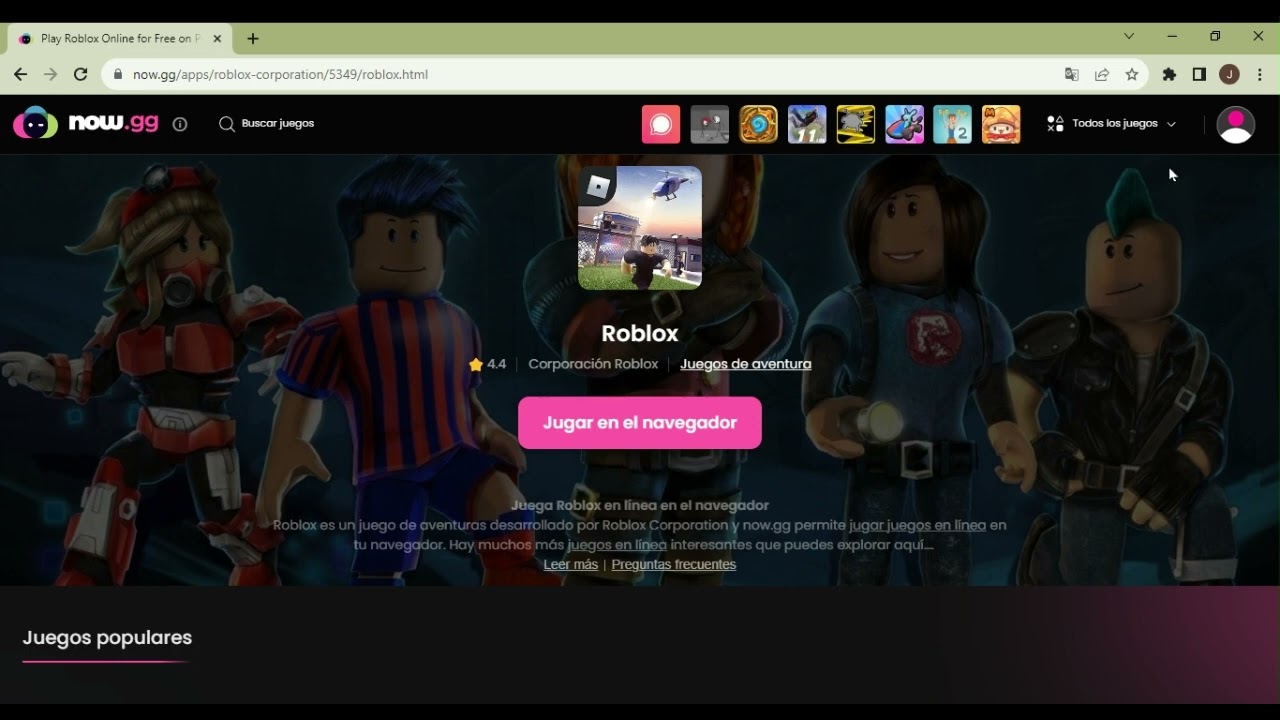Click the Corporación Roblox developer name

(593, 364)
